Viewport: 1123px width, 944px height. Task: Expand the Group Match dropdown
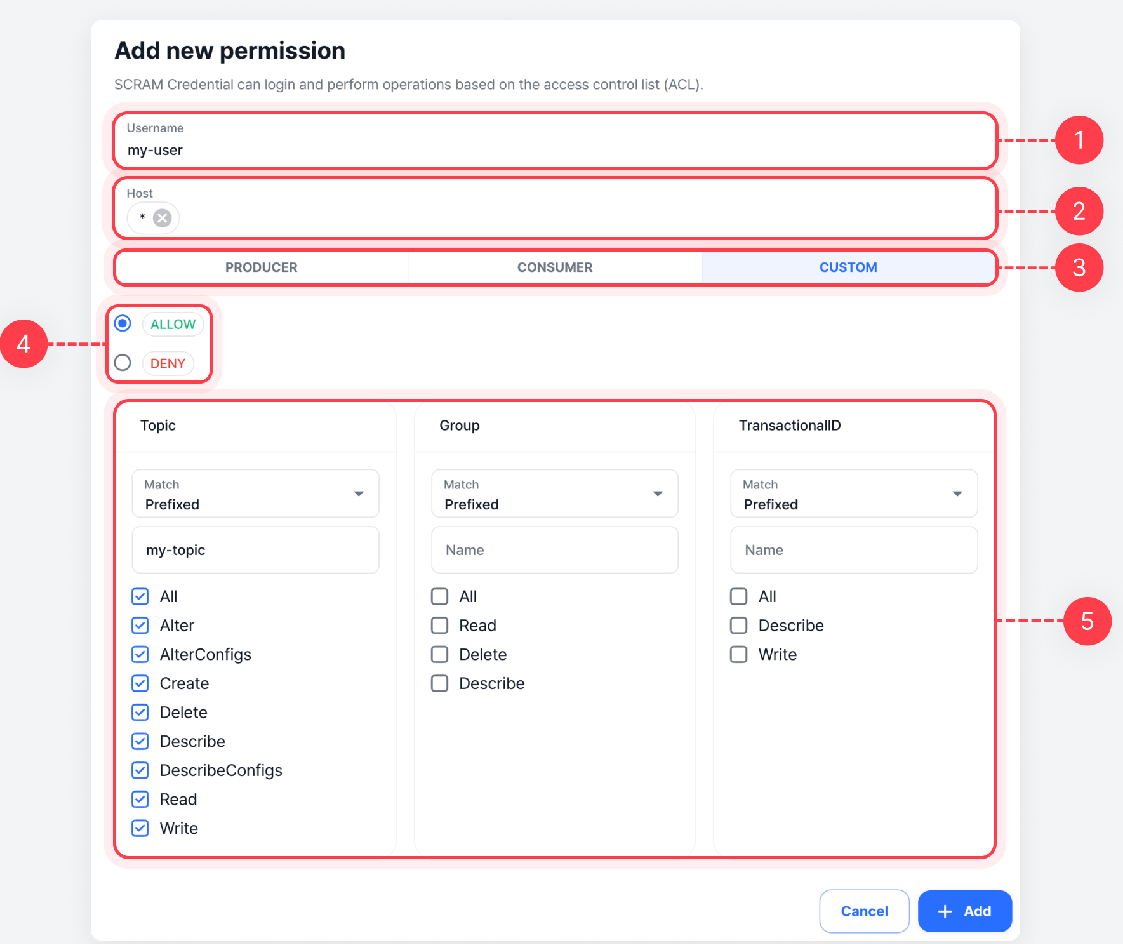pos(555,494)
